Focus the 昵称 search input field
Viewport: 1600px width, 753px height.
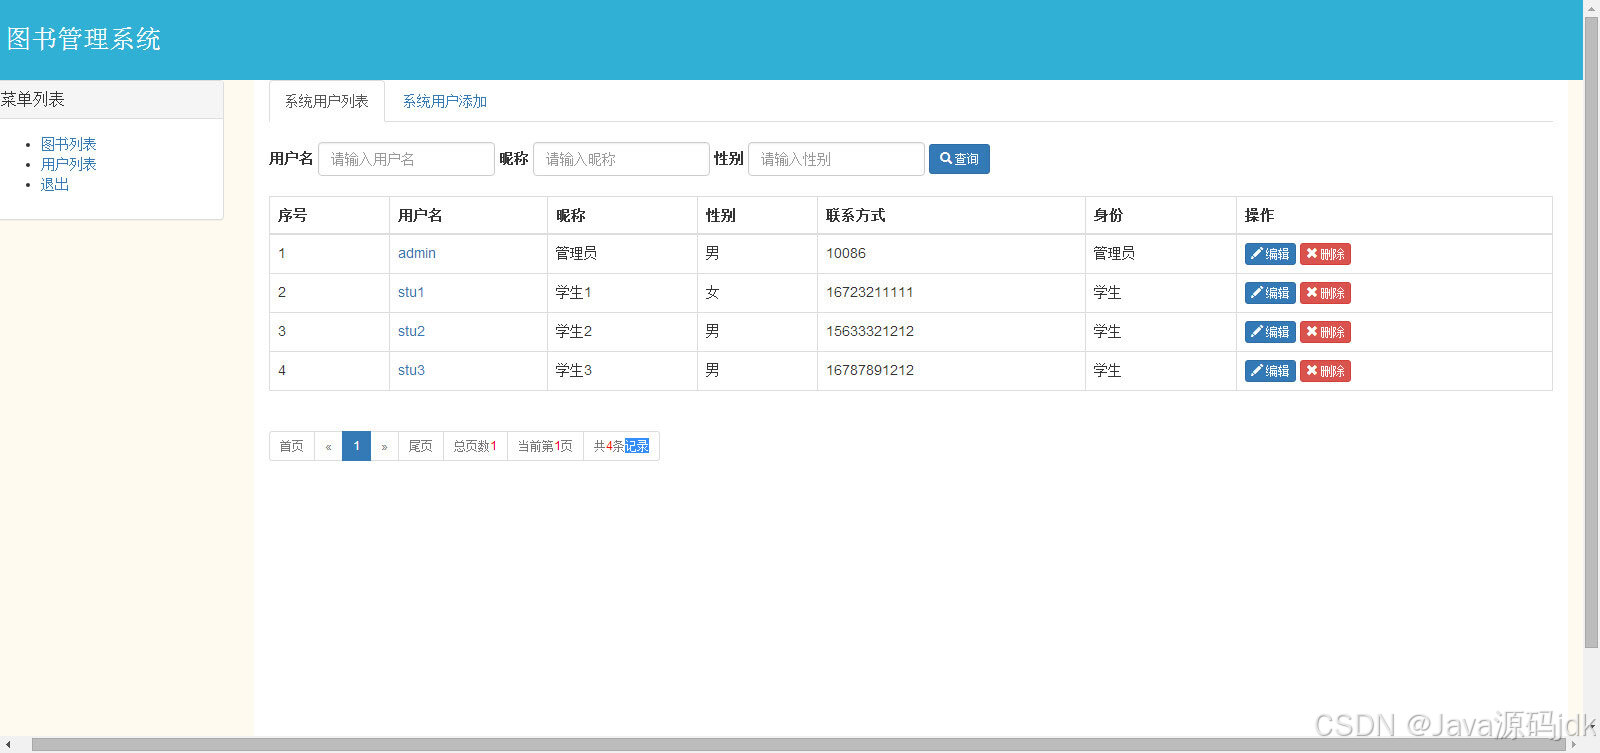[621, 159]
